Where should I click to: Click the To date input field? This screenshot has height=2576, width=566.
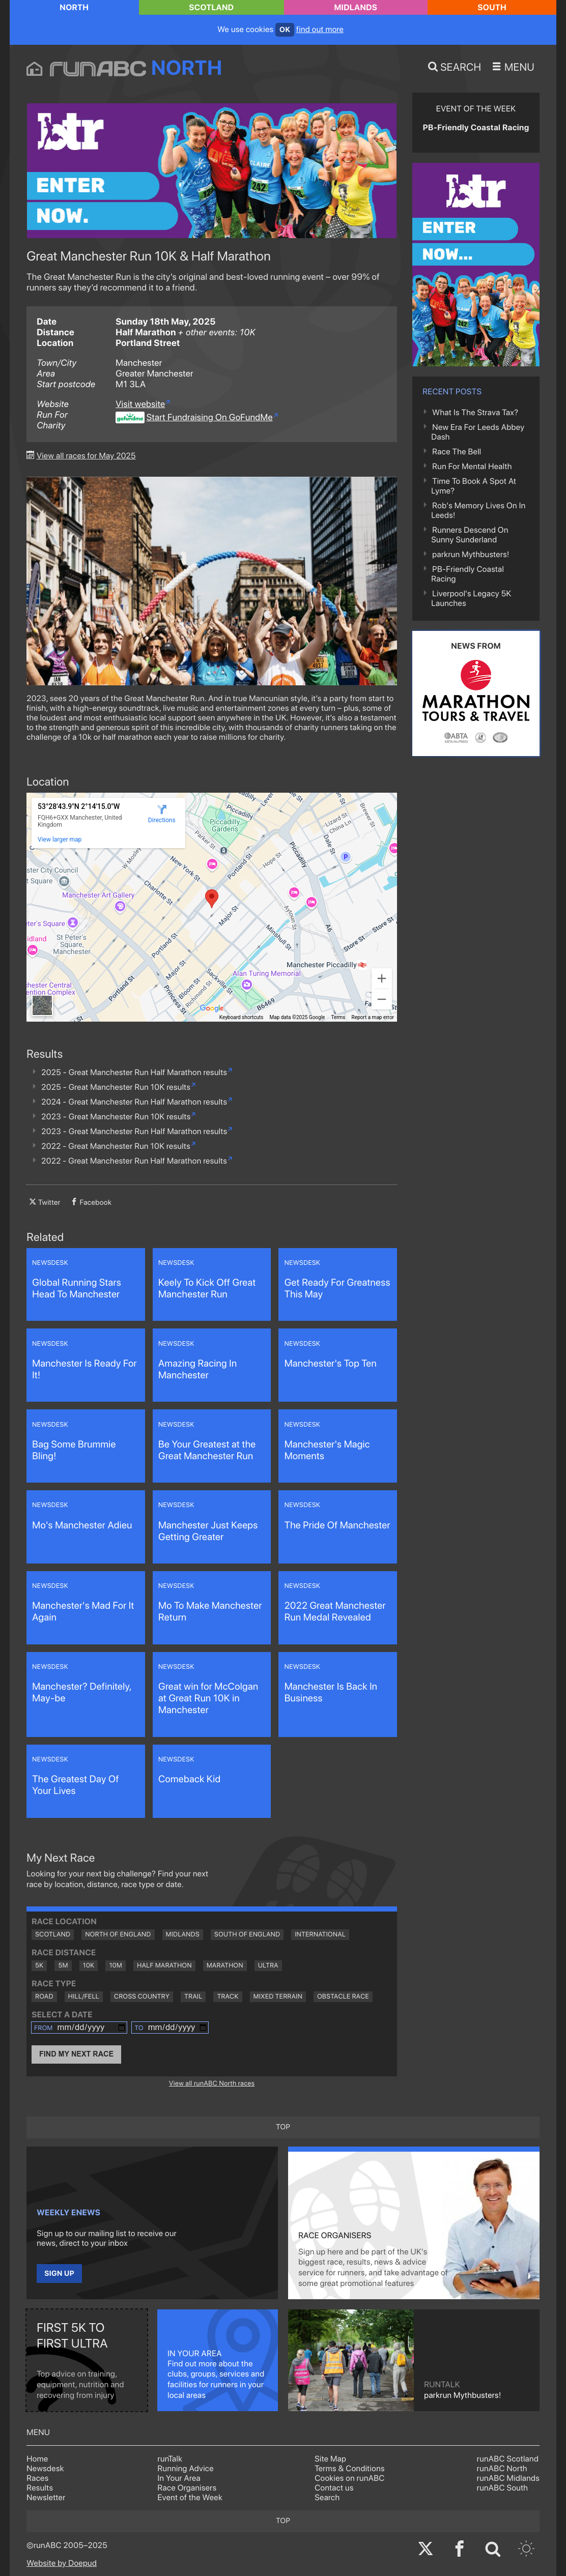tap(170, 2027)
